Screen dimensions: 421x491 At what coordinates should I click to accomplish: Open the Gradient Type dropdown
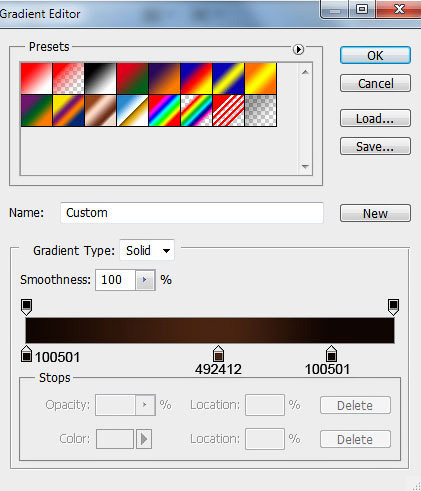[x=147, y=250]
